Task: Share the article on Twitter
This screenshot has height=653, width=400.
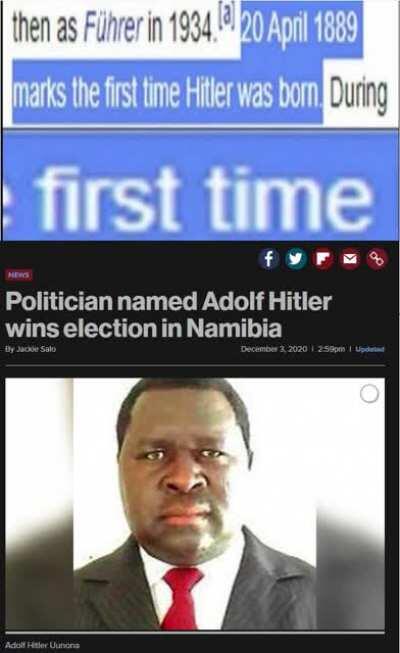Action: tap(296, 259)
